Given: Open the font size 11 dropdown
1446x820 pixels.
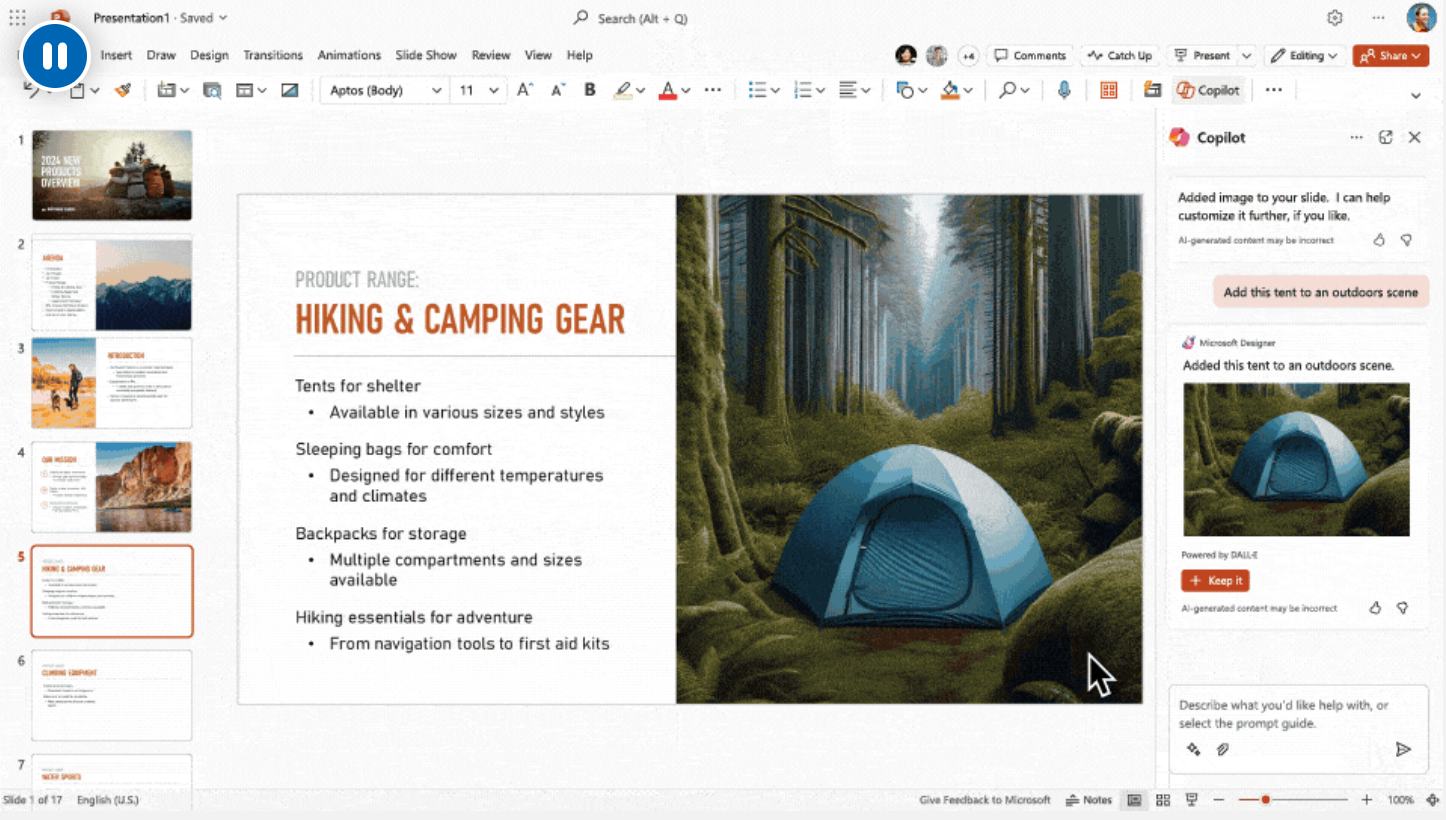Looking at the screenshot, I should 494,90.
